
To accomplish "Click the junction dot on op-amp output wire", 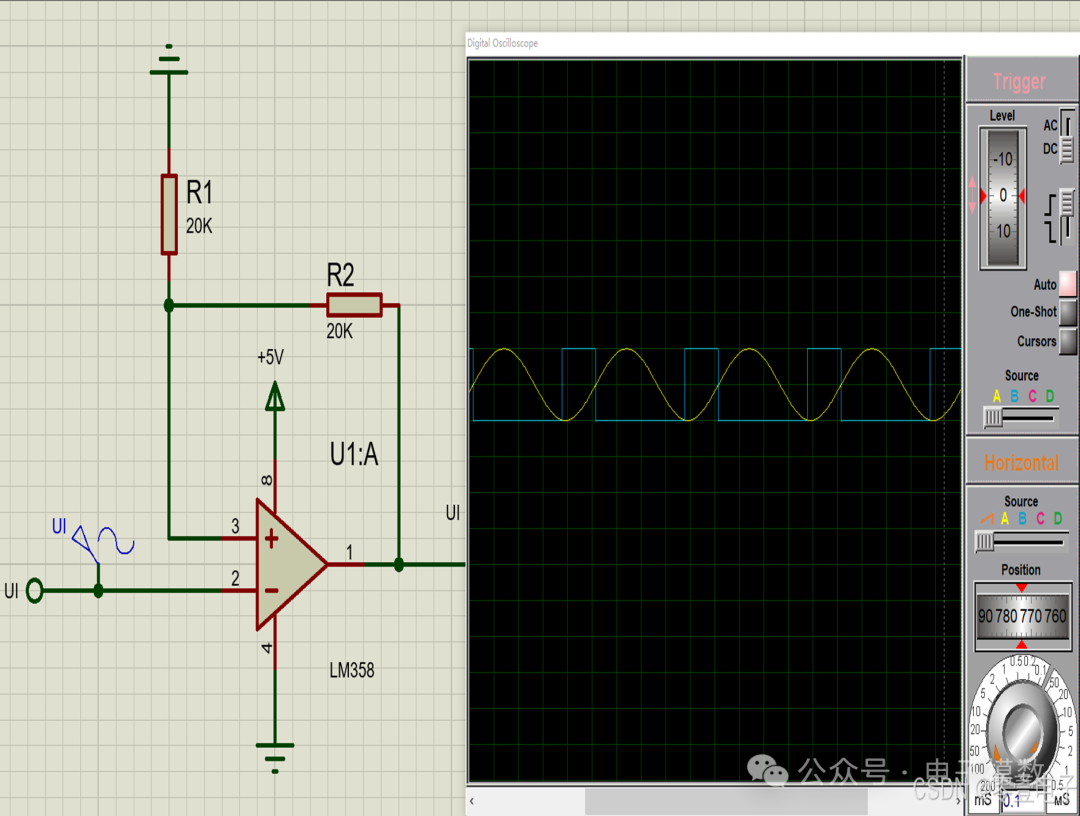I will 399,565.
